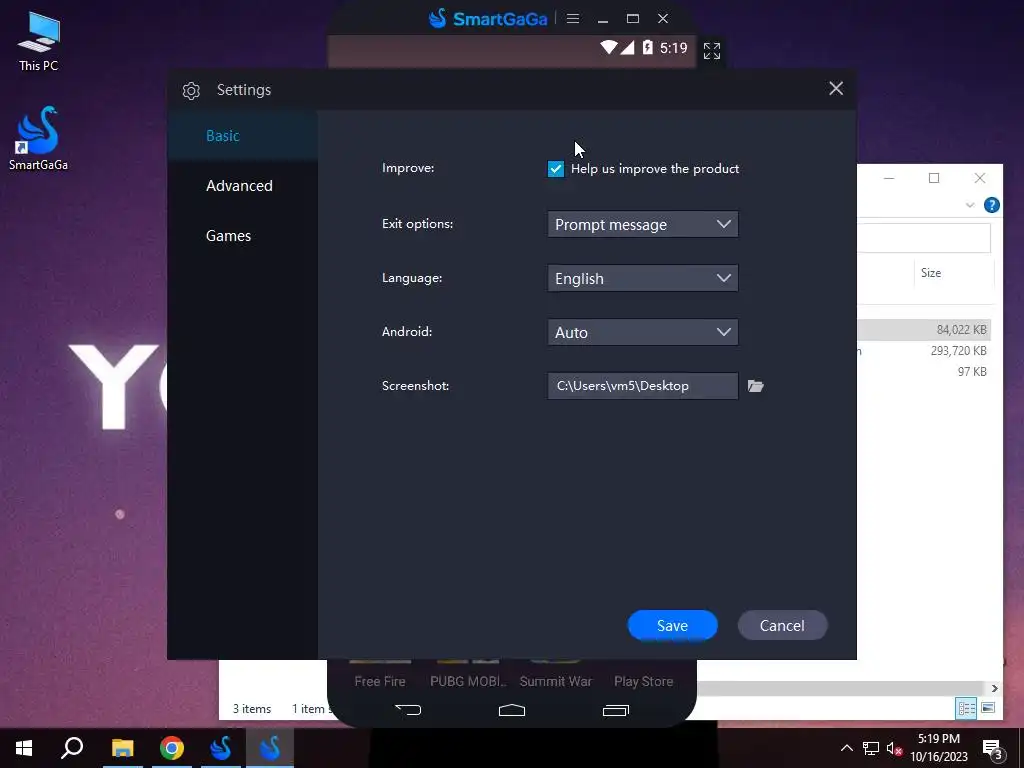Select the SmartGaGa desktop shortcut
The image size is (1024, 768).
point(39,138)
